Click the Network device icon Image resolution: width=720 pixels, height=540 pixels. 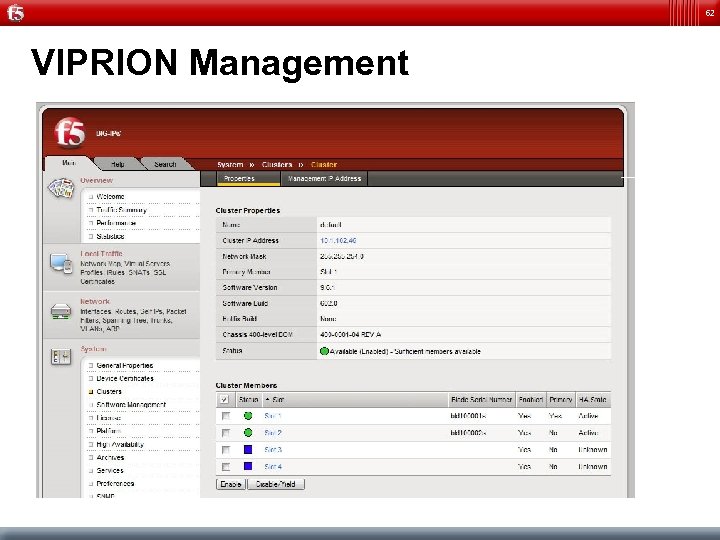61,312
